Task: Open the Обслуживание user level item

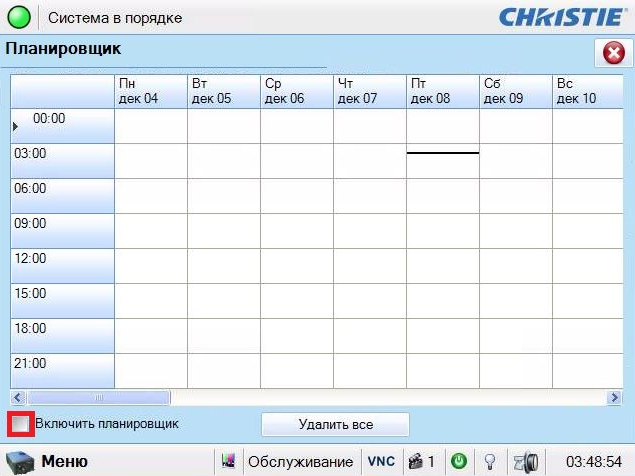Action: pyautogui.click(x=301, y=462)
